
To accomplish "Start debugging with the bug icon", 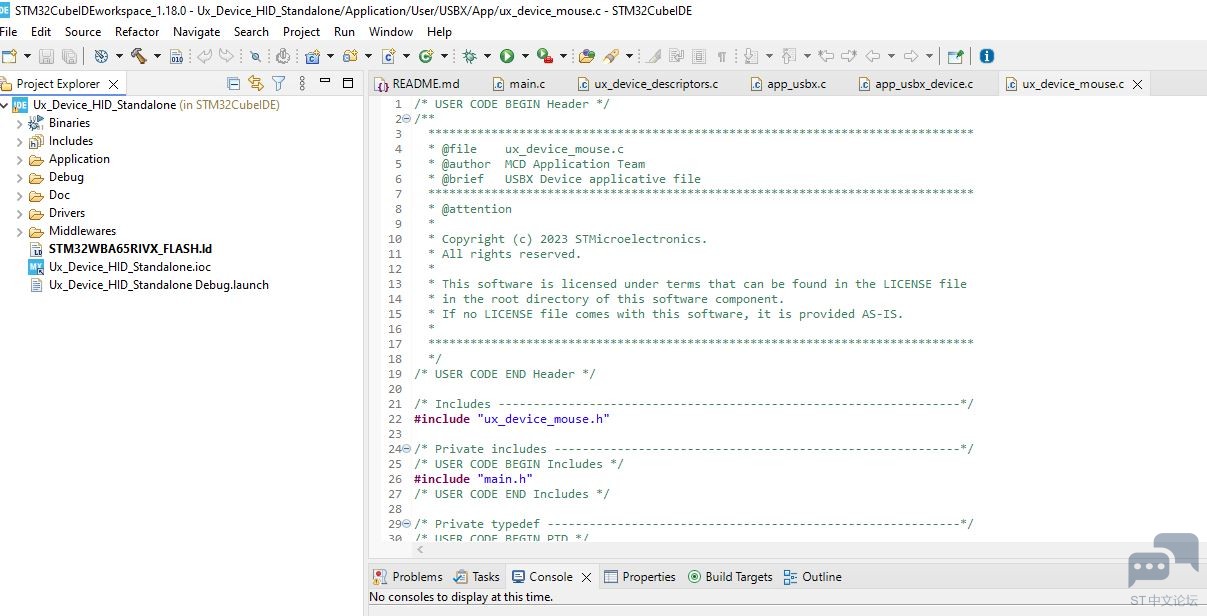I will point(470,56).
